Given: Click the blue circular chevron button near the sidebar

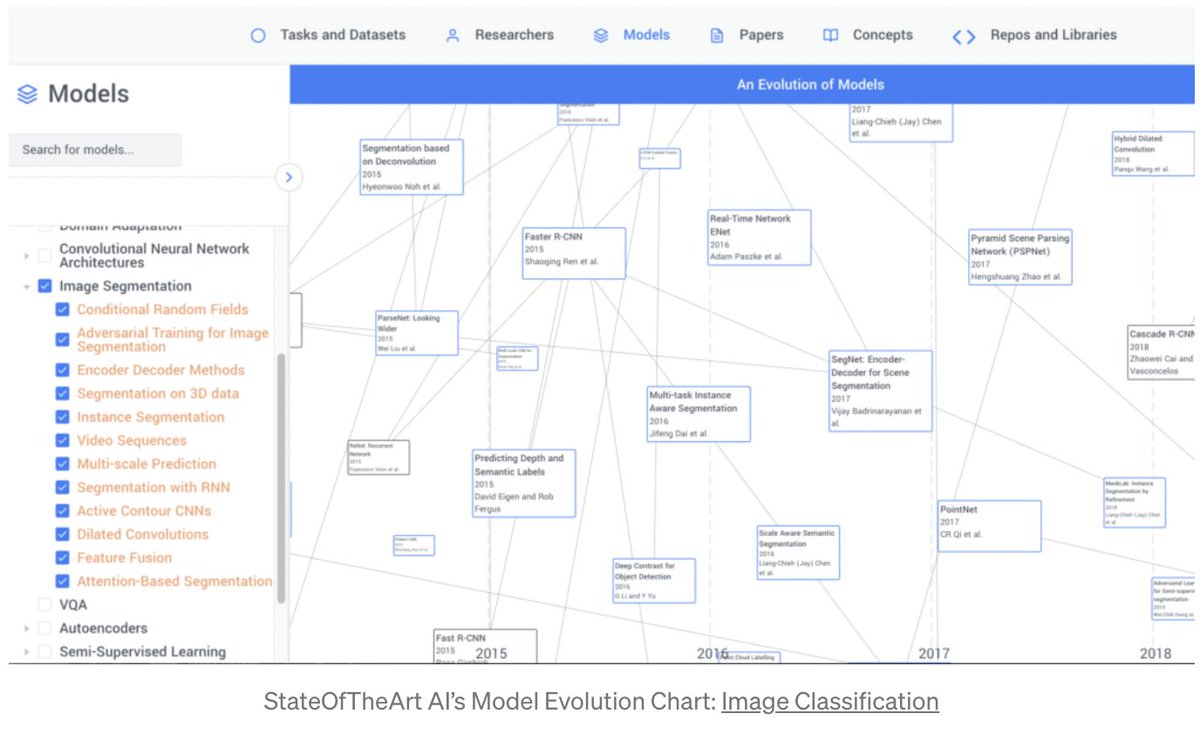Looking at the screenshot, I should click(288, 177).
